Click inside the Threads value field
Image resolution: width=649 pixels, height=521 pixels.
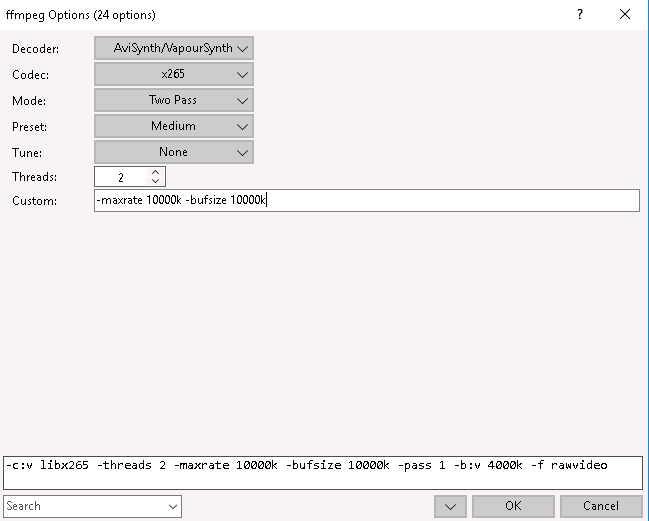coord(121,177)
